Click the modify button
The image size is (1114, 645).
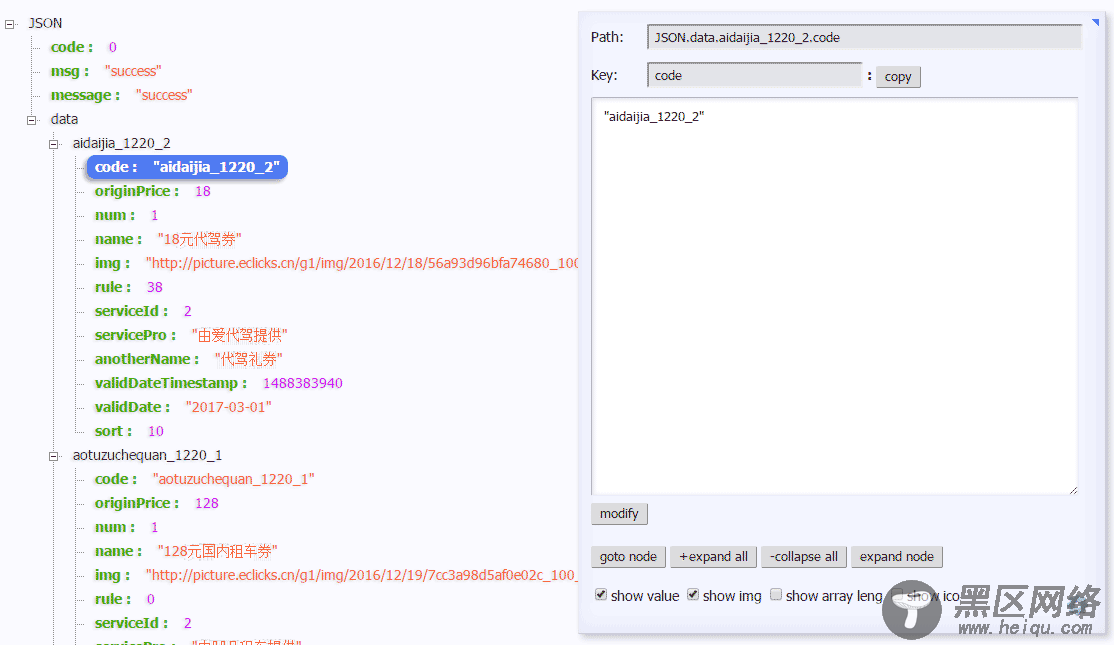tap(619, 514)
